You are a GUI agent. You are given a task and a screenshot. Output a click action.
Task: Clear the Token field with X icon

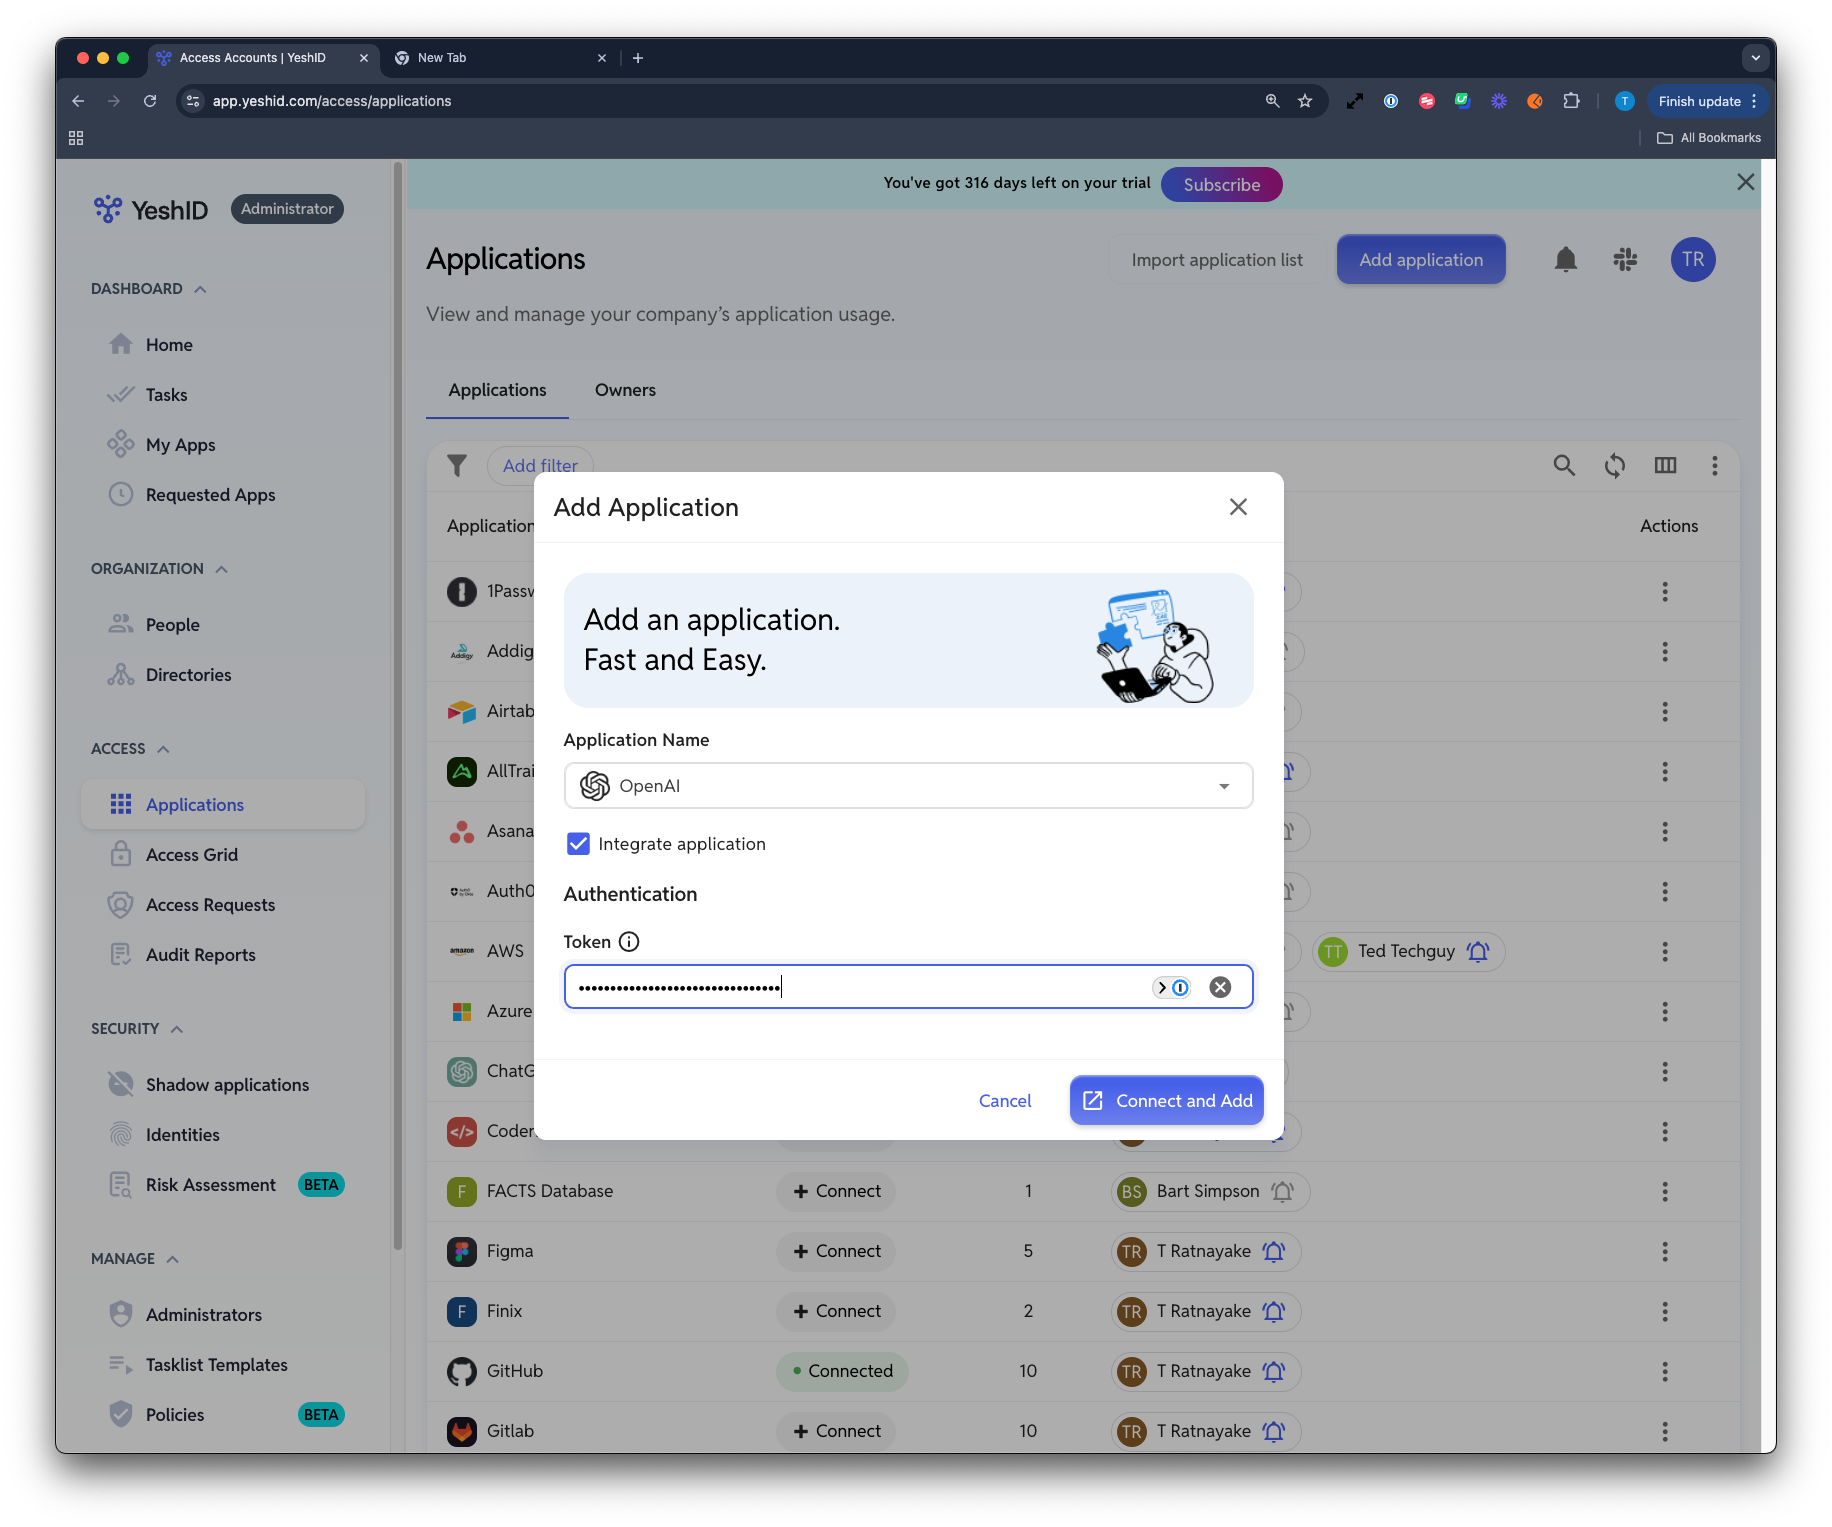tap(1220, 988)
